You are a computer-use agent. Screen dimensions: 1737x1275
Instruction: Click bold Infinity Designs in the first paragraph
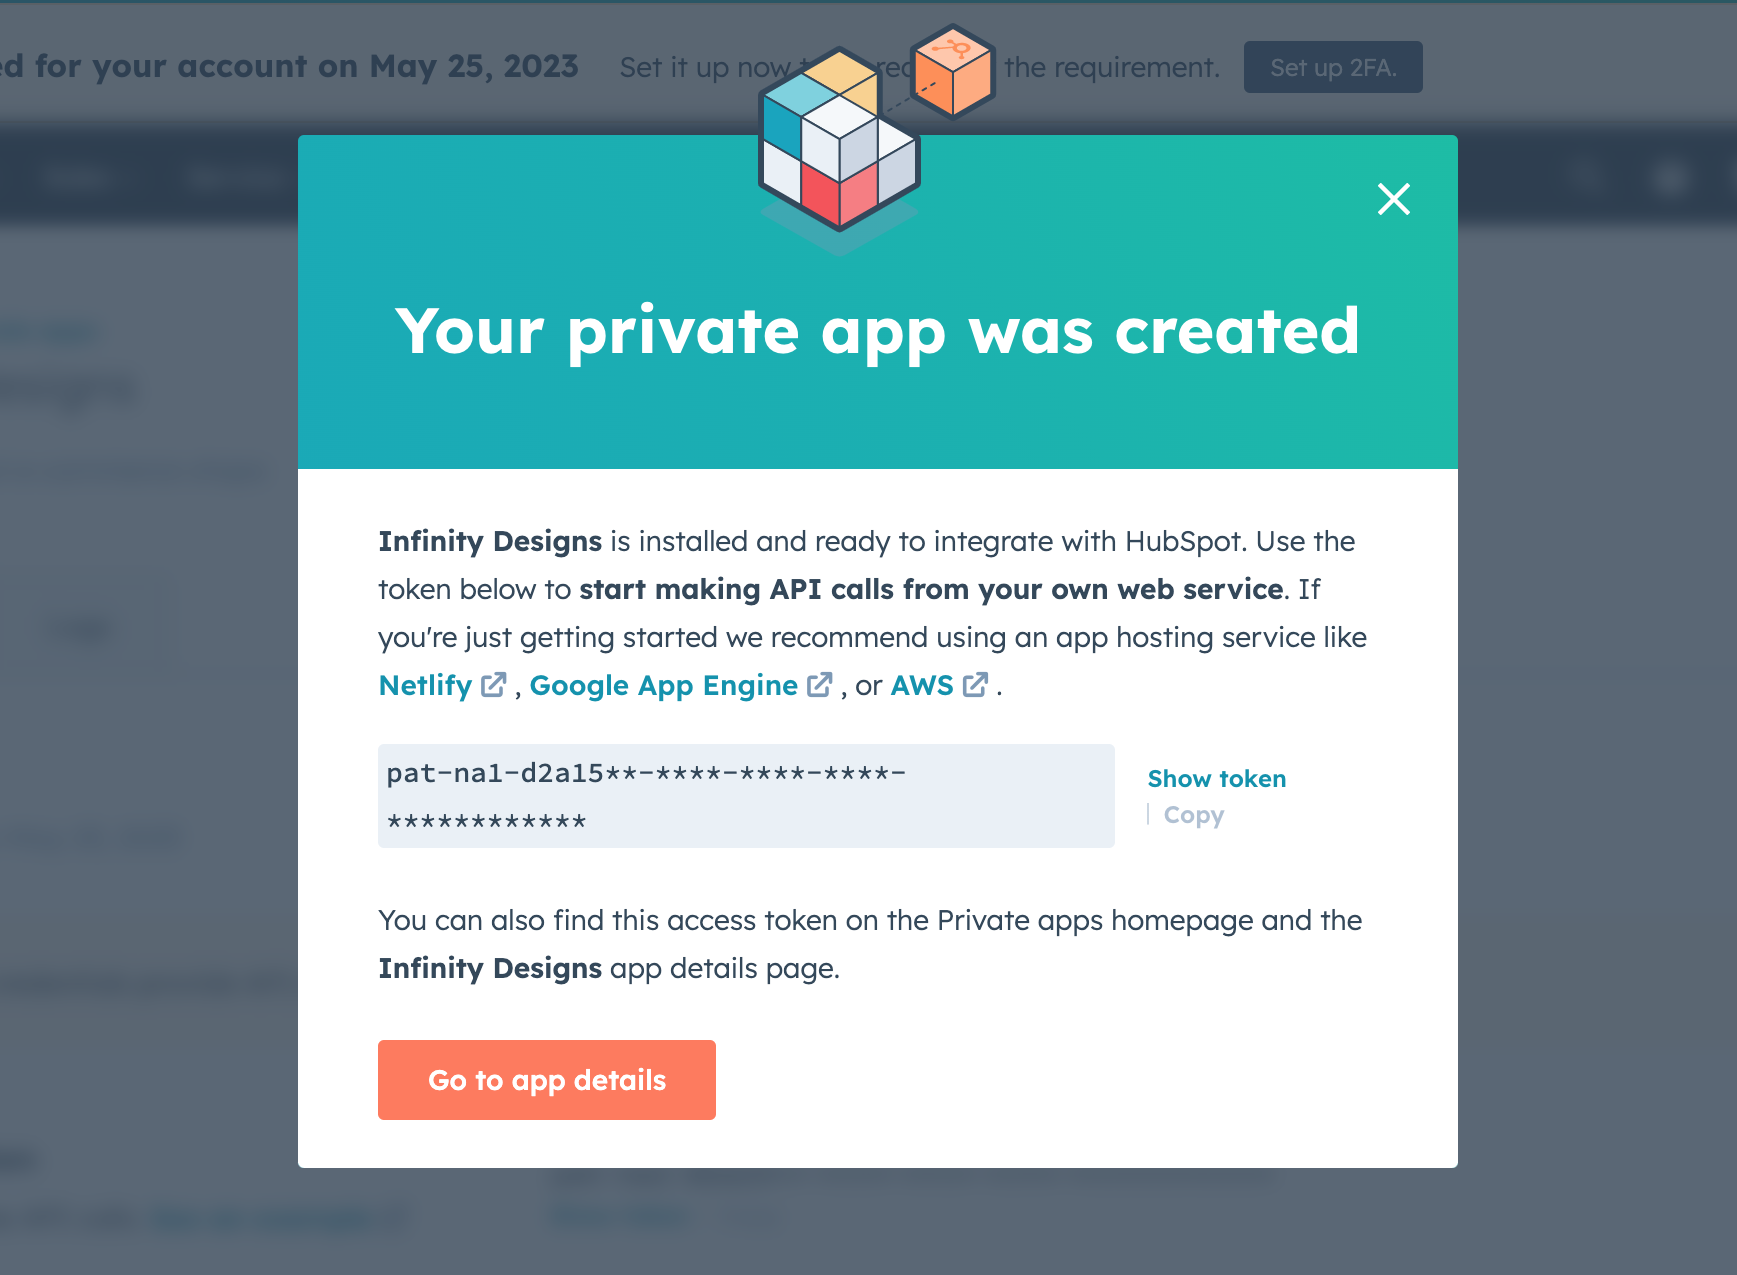pos(490,541)
